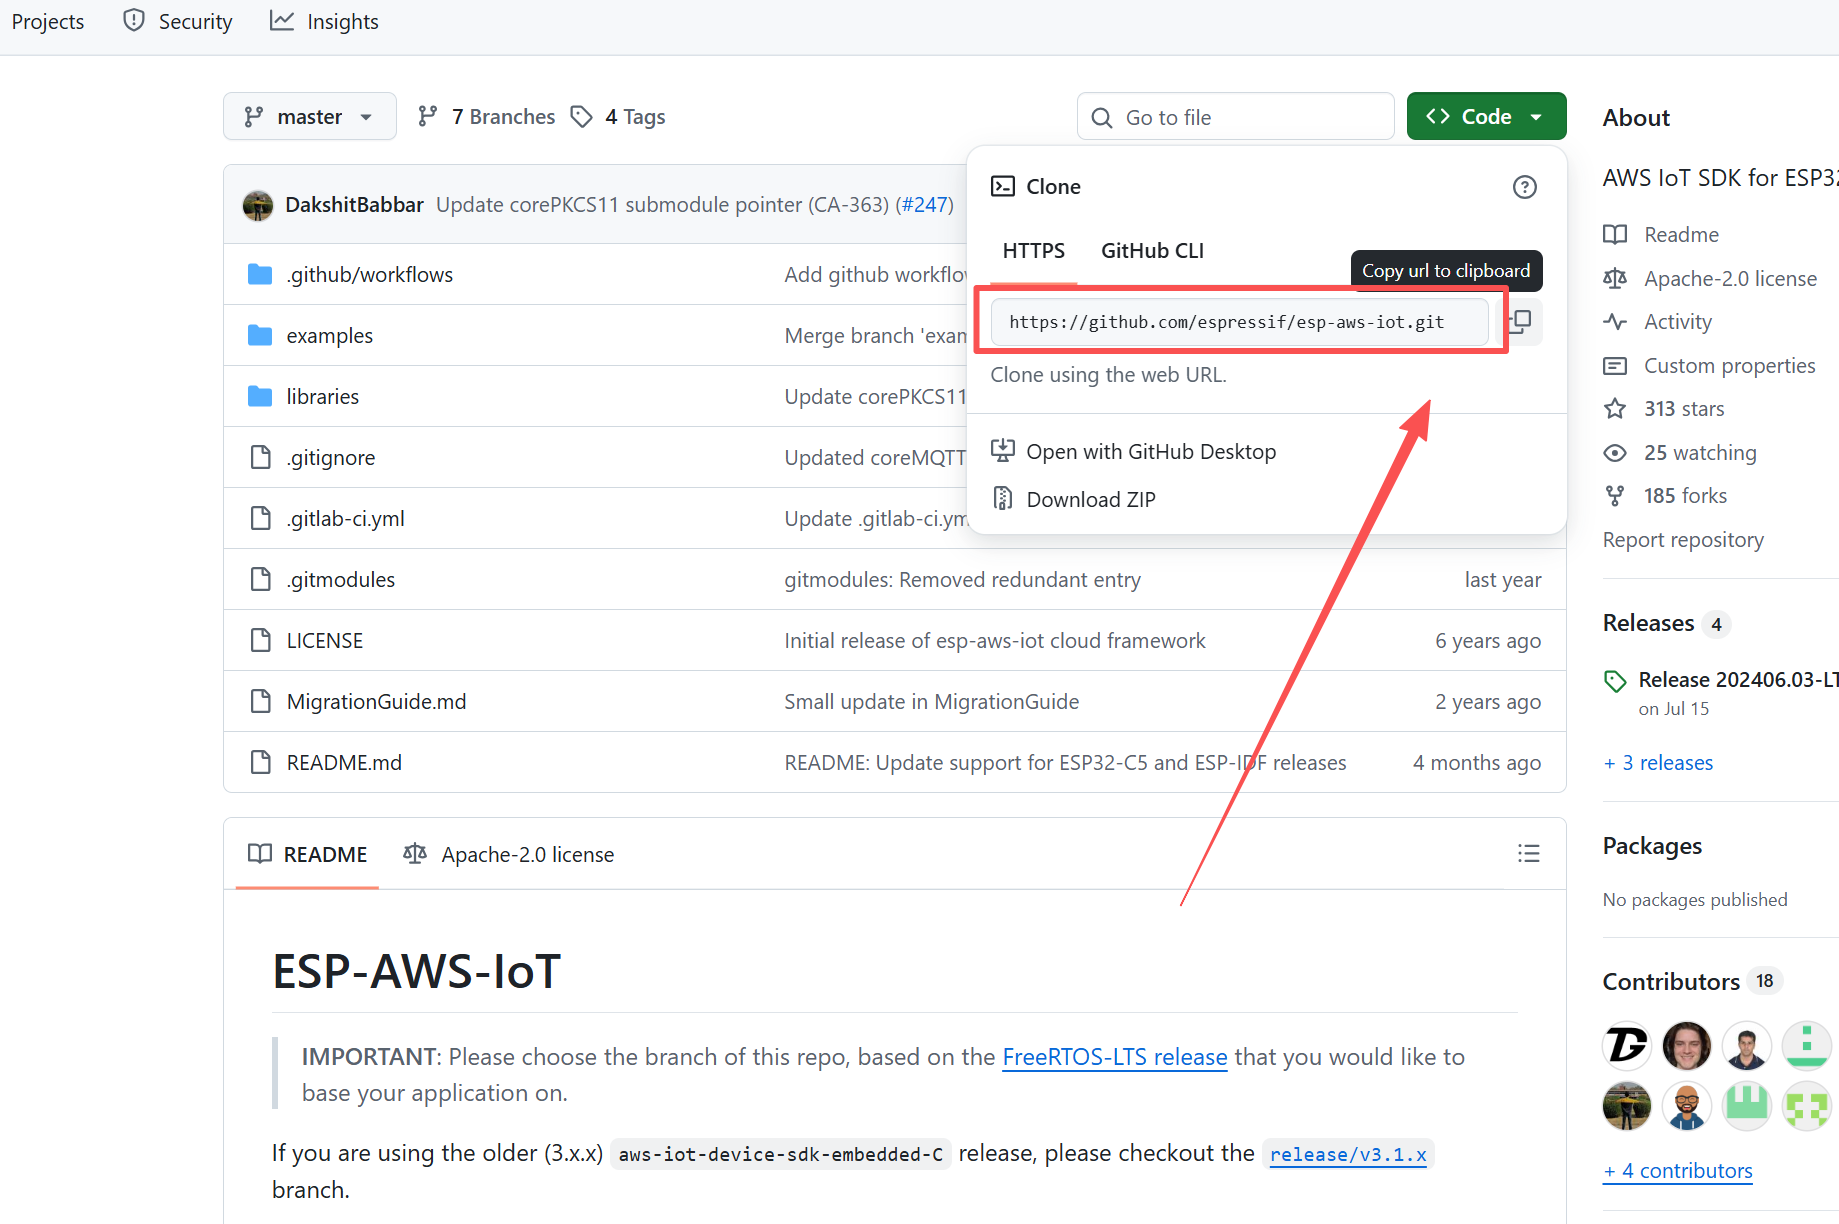The width and height of the screenshot is (1839, 1224).
Task: Click DakshitBabbar author name
Action: [x=354, y=205]
